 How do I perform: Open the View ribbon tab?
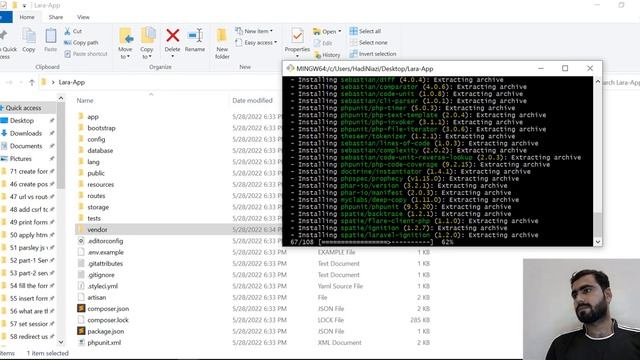point(83,17)
